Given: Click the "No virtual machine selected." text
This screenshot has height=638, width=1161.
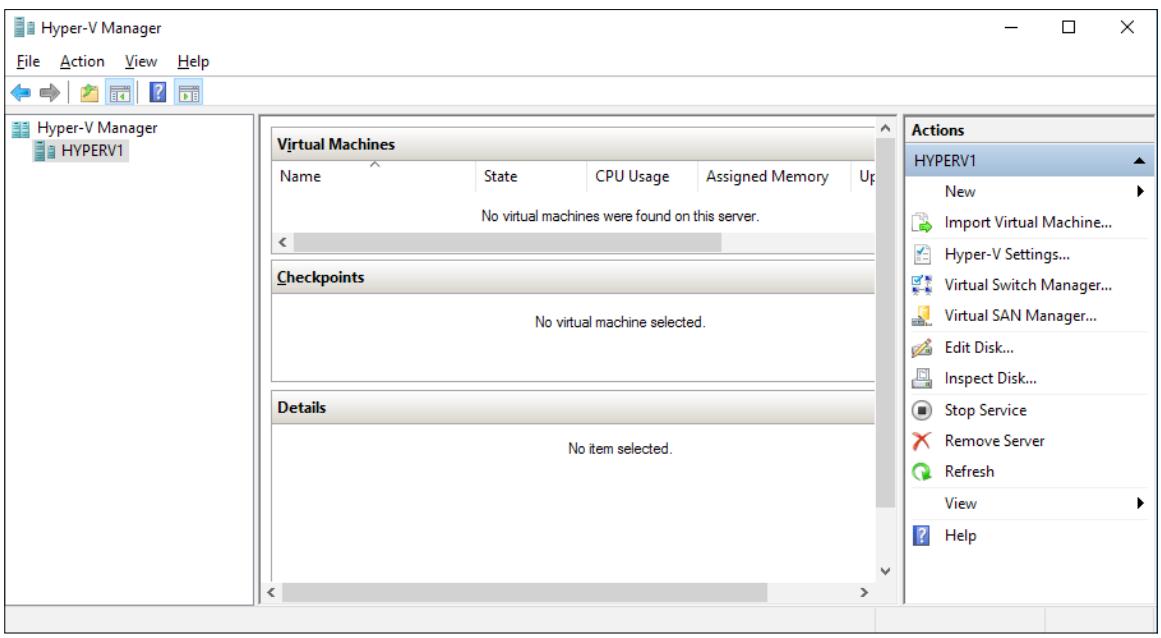Looking at the screenshot, I should pyautogui.click(x=620, y=322).
